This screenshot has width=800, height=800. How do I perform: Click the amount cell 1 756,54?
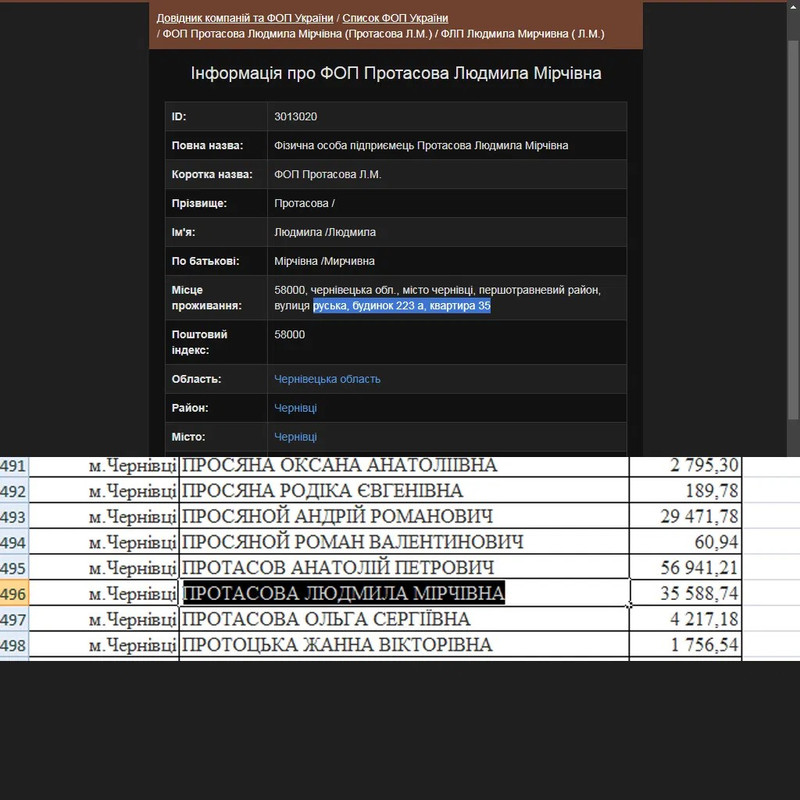point(686,645)
